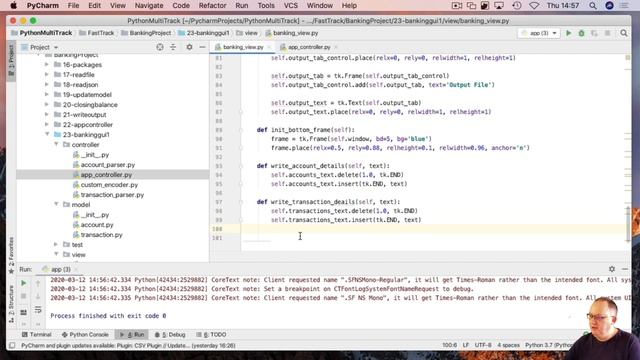Click the UTF-8 encoding status bar entry
640x360 pixels.
483,345
